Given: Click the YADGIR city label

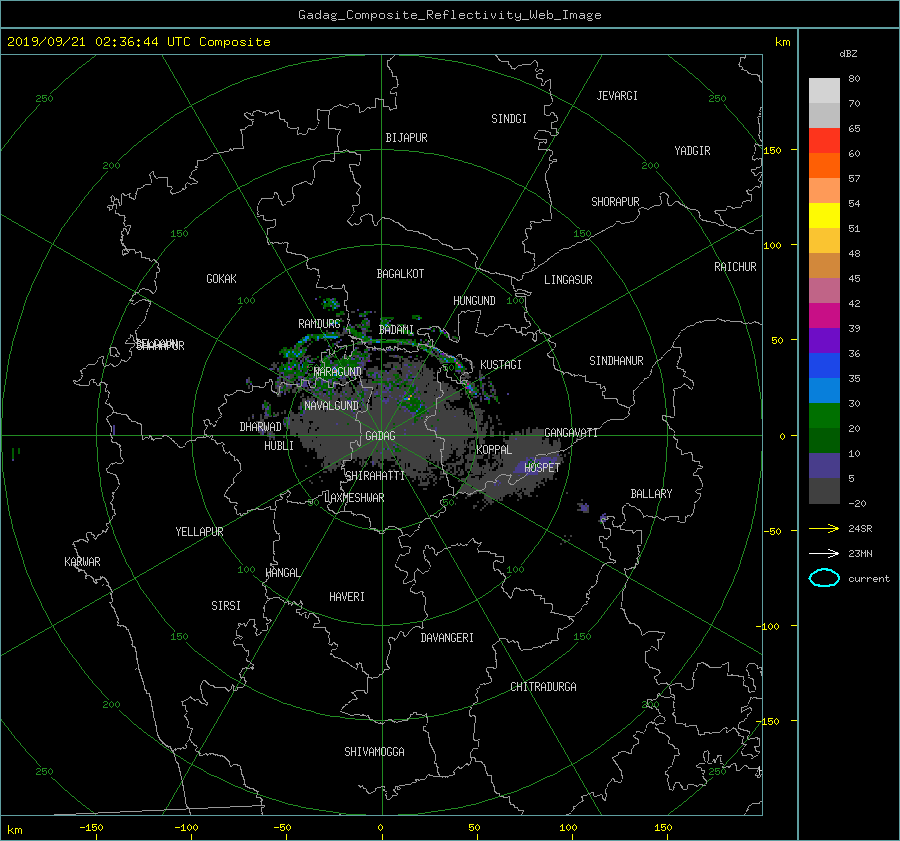Looking at the screenshot, I should (x=692, y=151).
